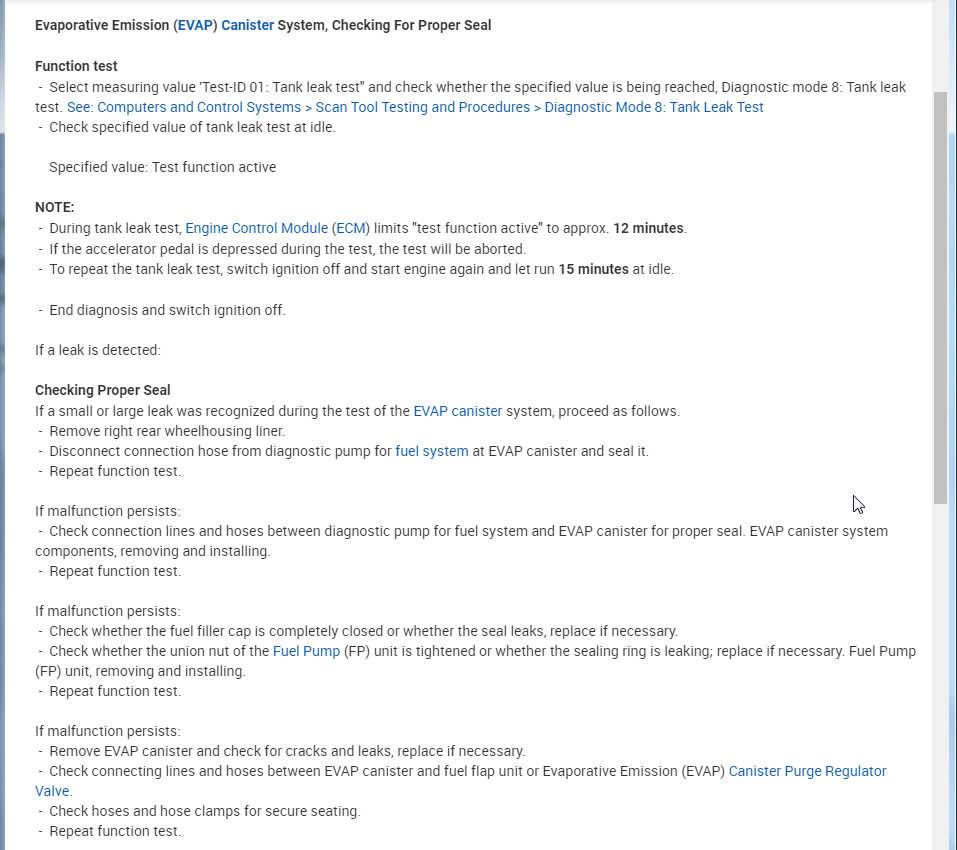Open the fuel system link

tap(432, 451)
